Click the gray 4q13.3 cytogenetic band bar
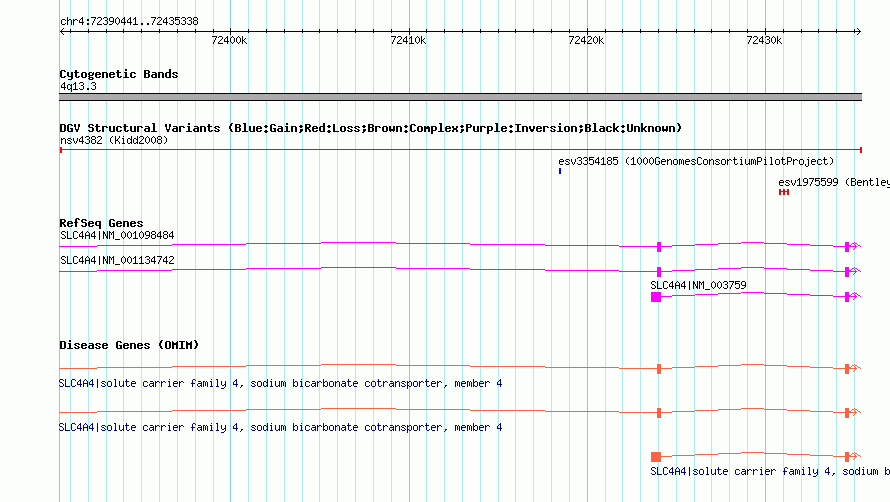 point(460,97)
